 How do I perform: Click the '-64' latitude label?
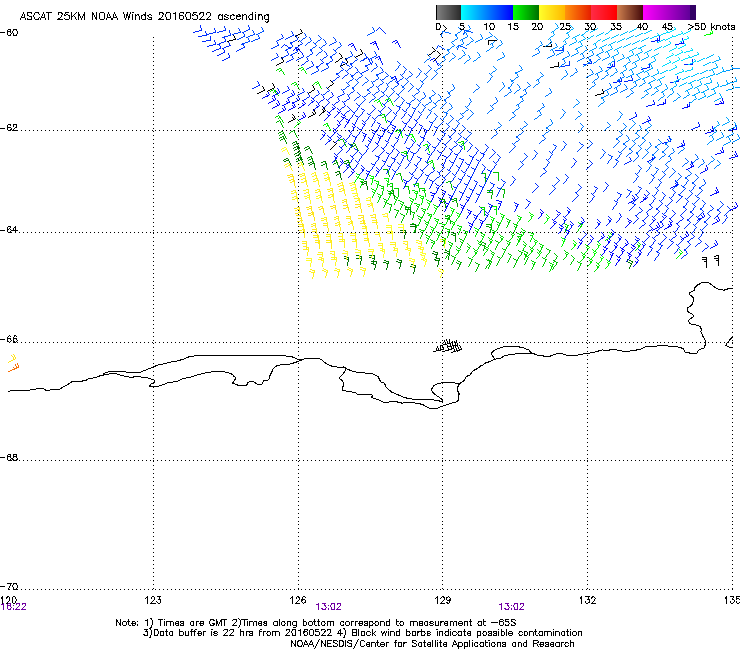9,230
